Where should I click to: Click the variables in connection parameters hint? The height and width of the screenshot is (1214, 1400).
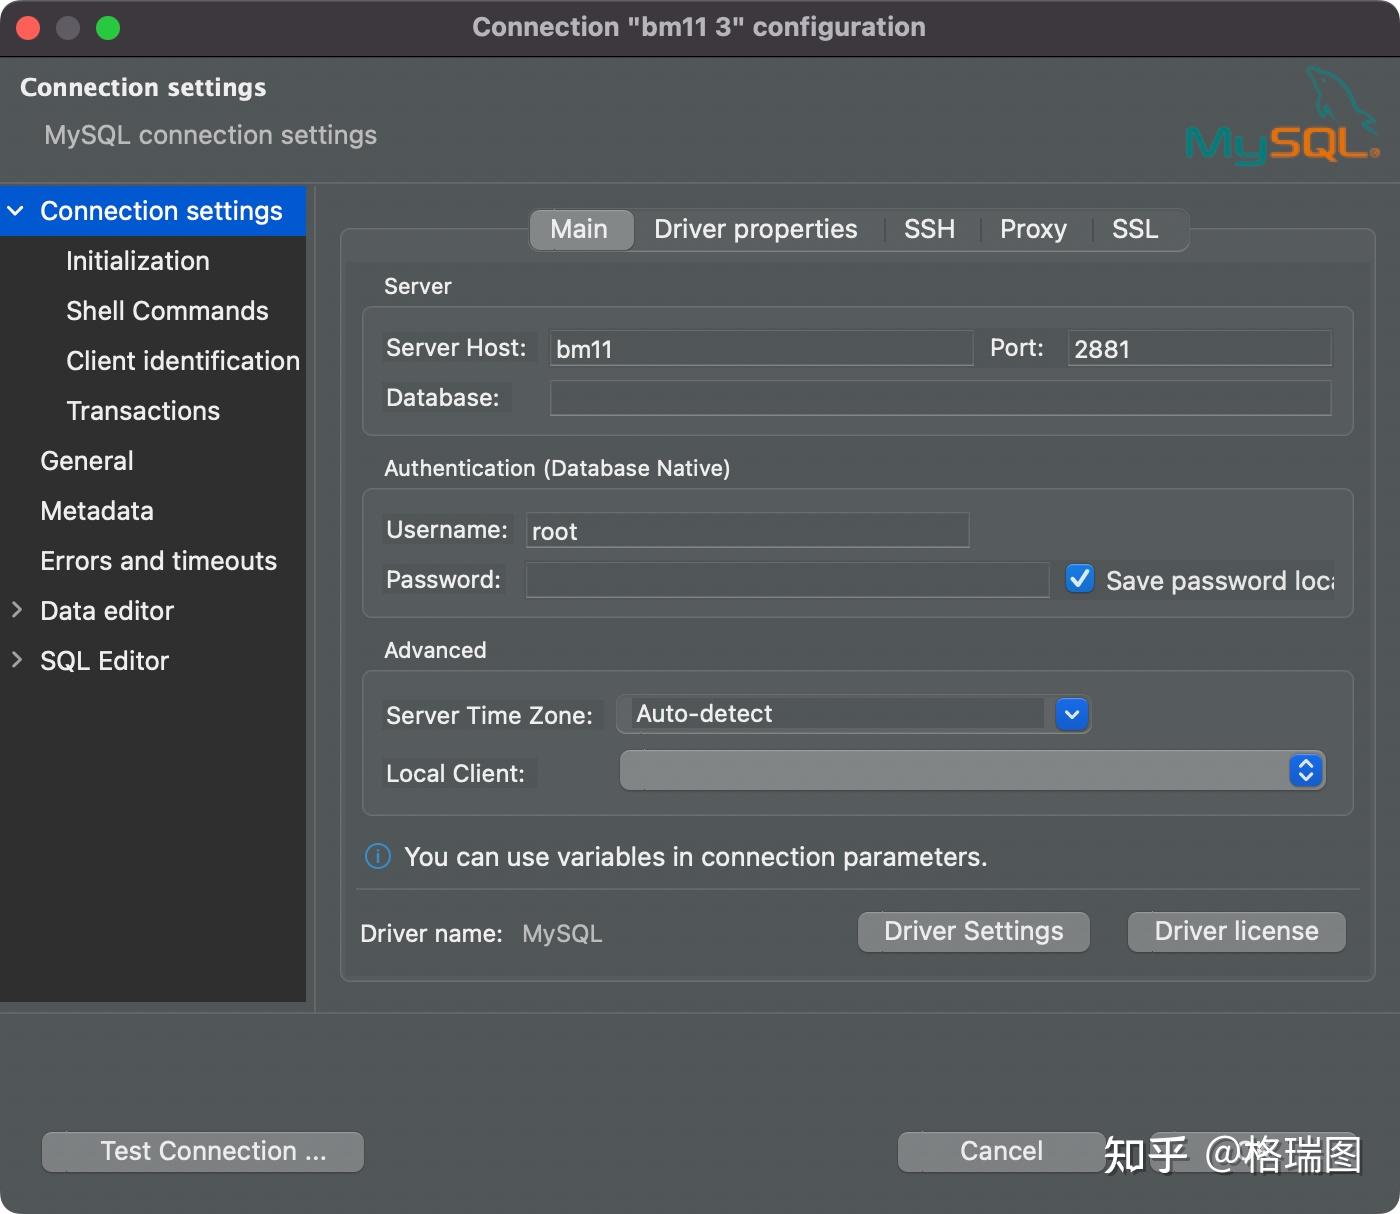coord(695,857)
